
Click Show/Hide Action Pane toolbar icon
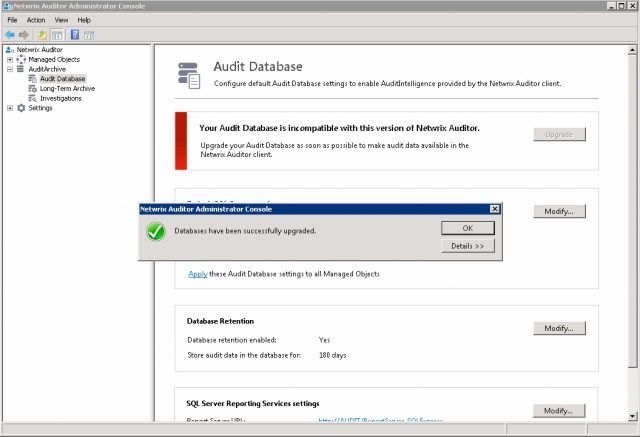tap(89, 35)
